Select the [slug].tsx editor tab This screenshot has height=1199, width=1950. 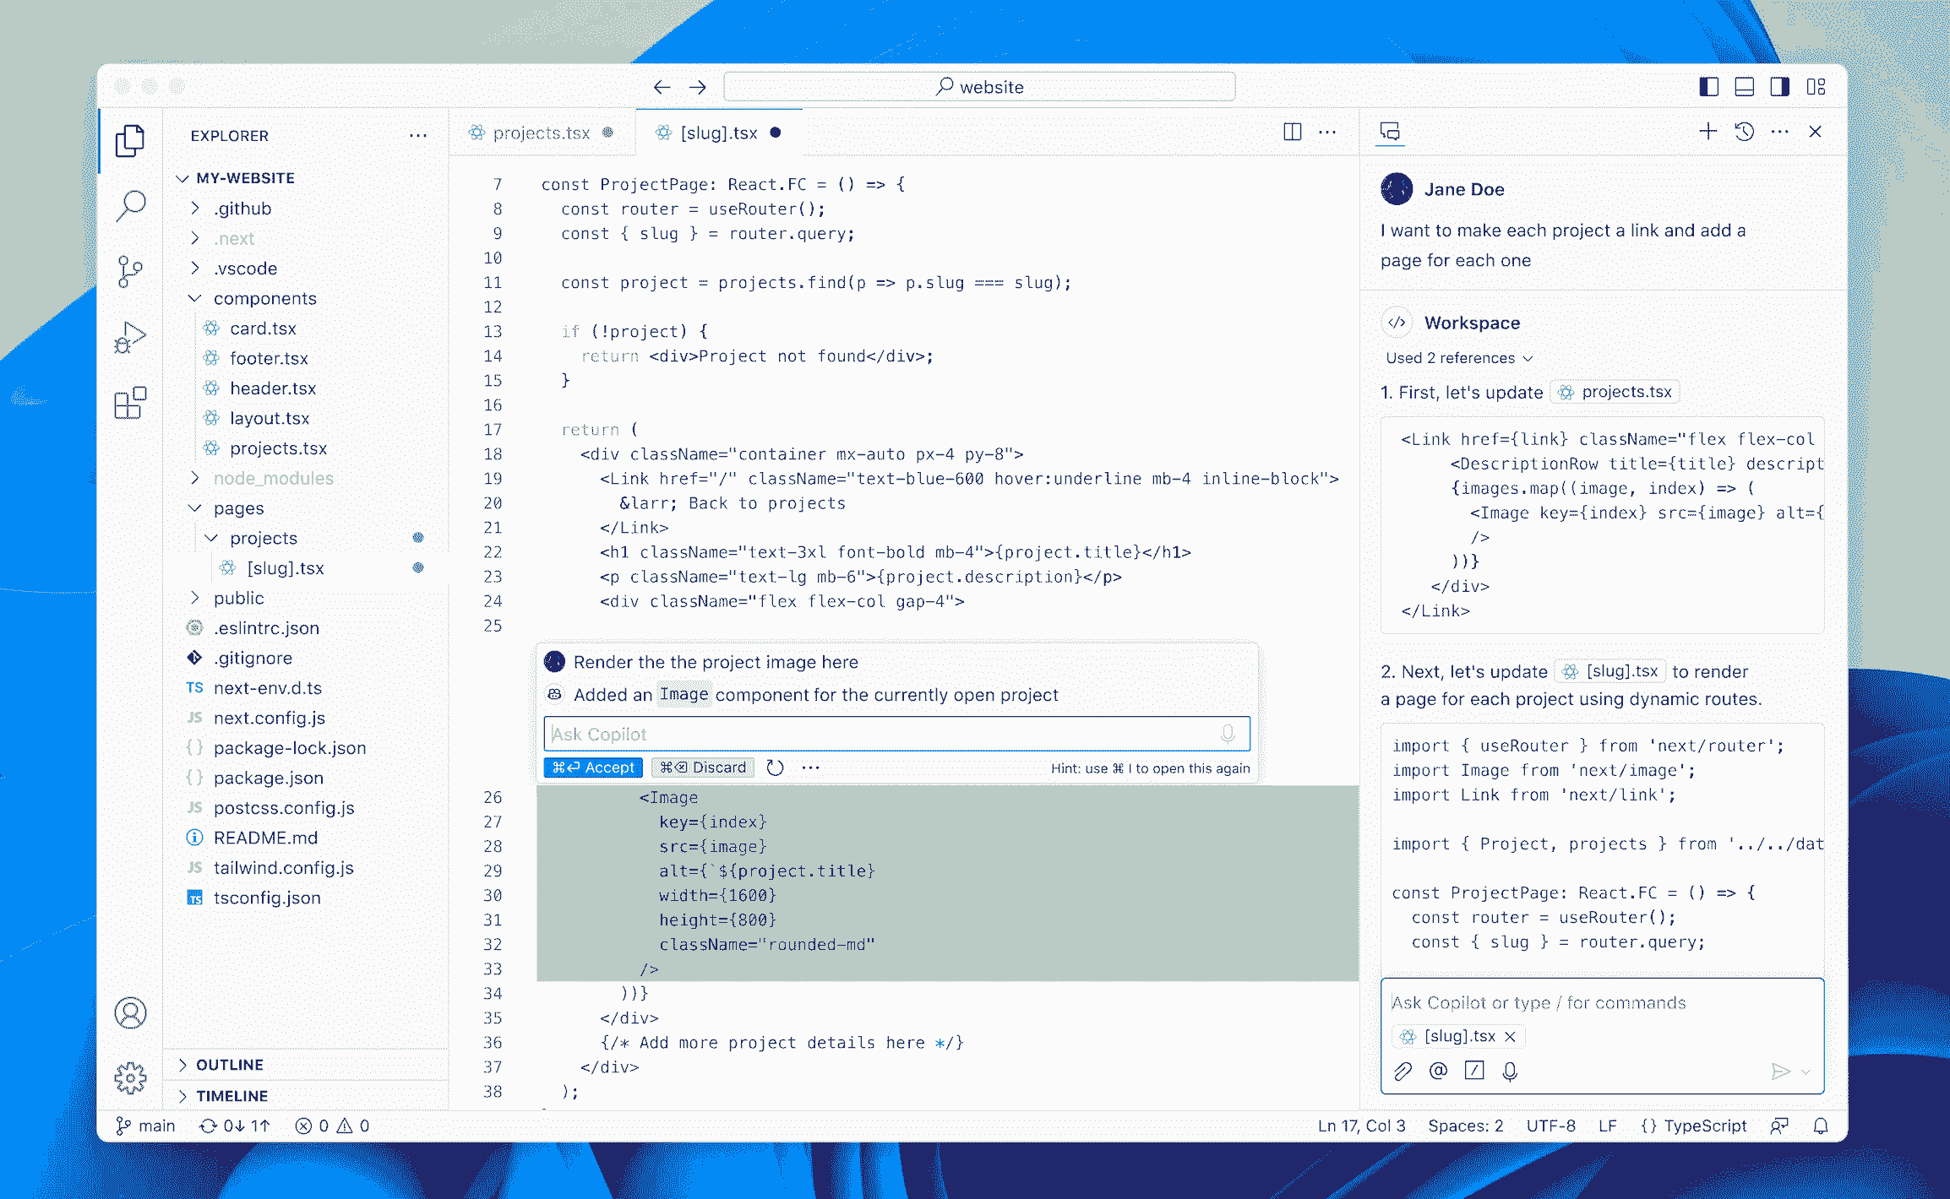tap(718, 132)
